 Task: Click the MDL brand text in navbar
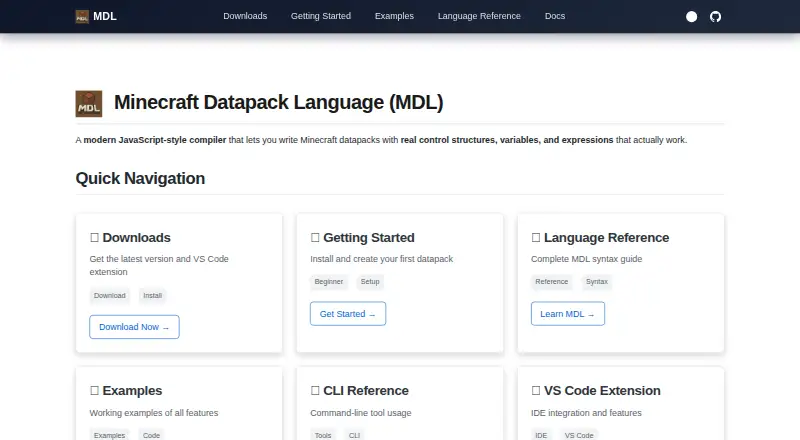(x=105, y=16)
